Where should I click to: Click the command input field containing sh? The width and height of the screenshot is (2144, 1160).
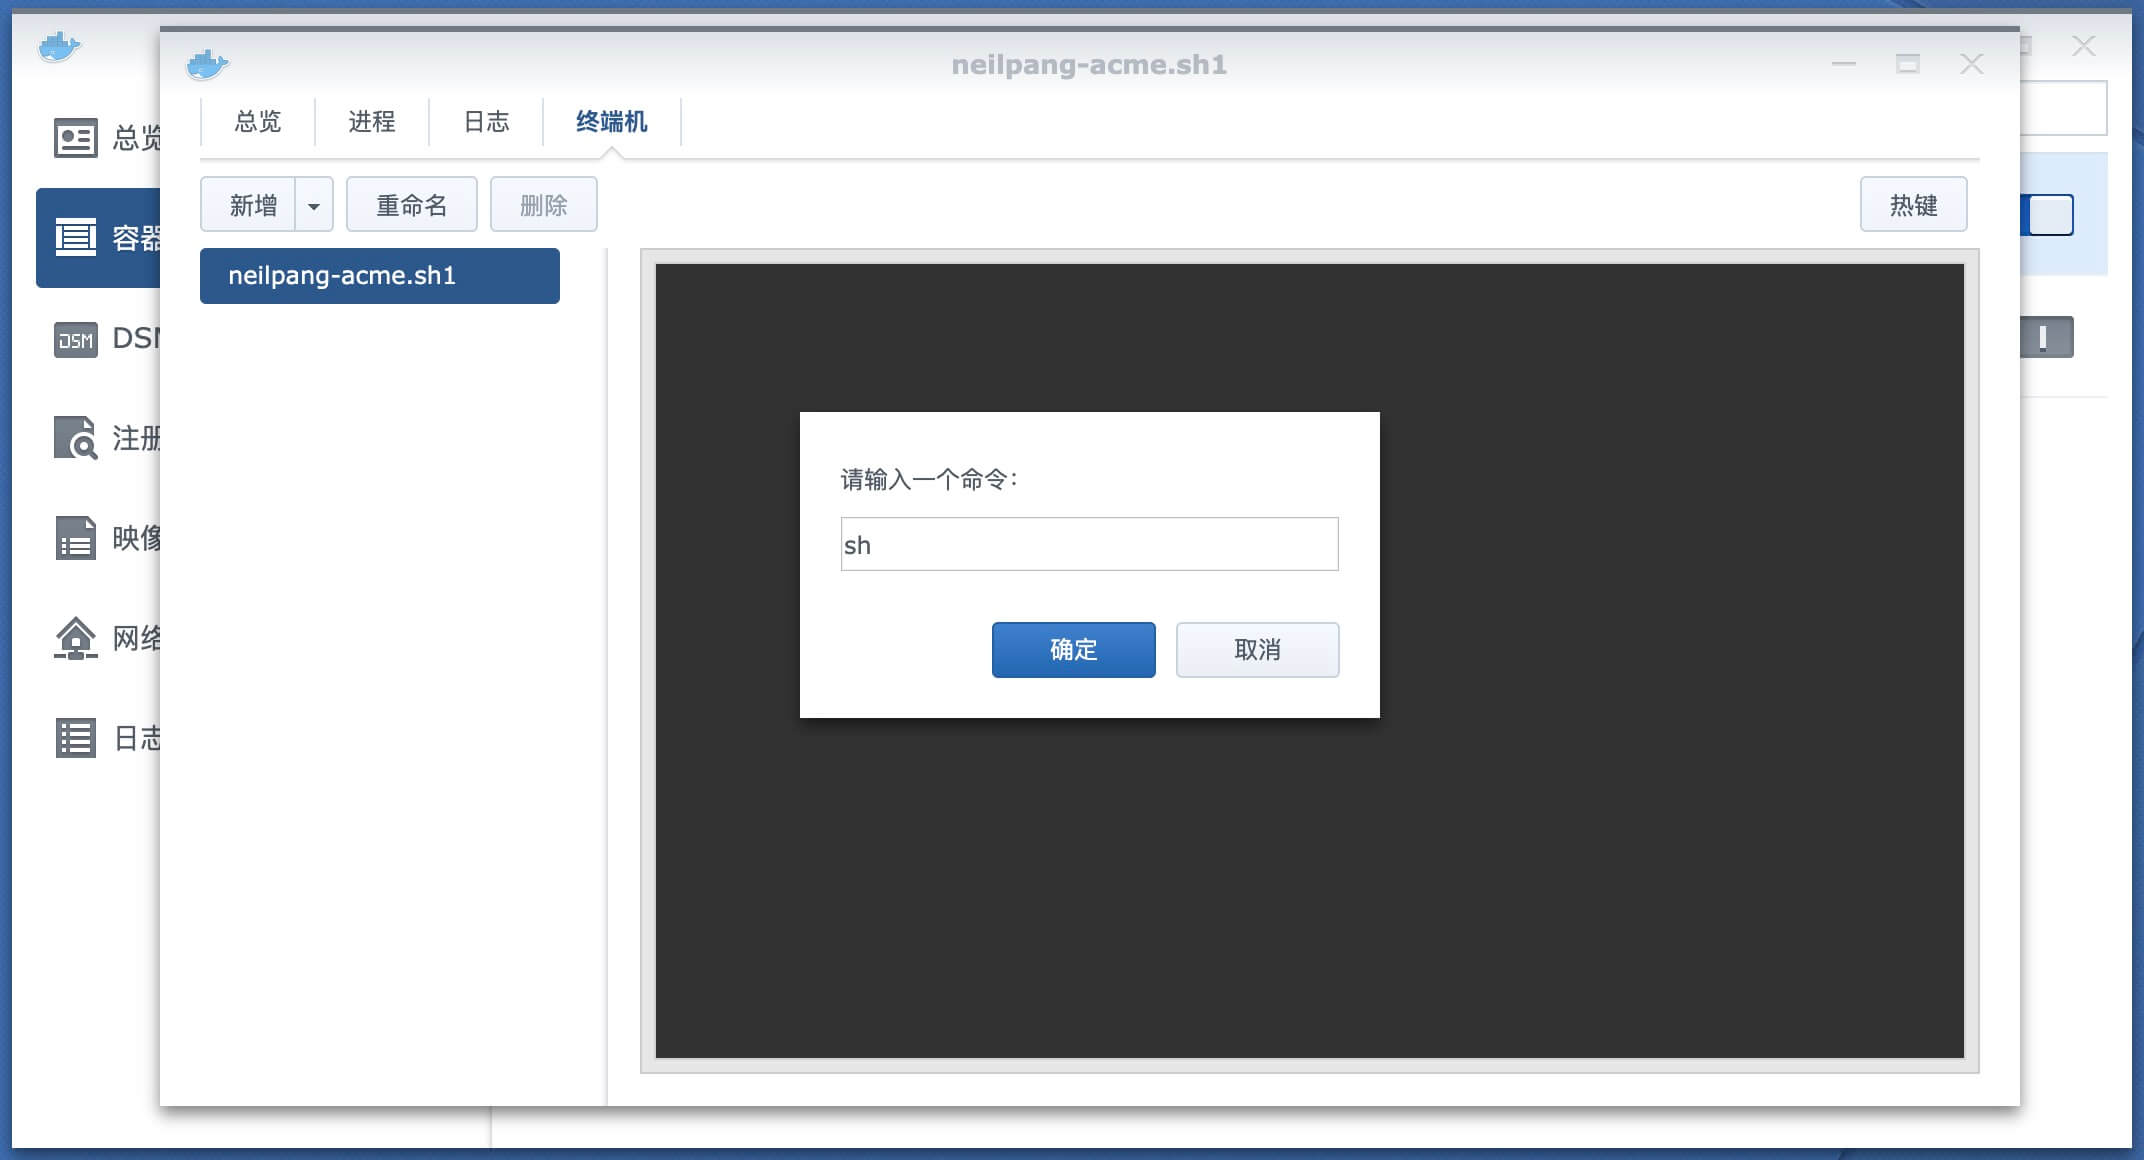coord(1089,545)
